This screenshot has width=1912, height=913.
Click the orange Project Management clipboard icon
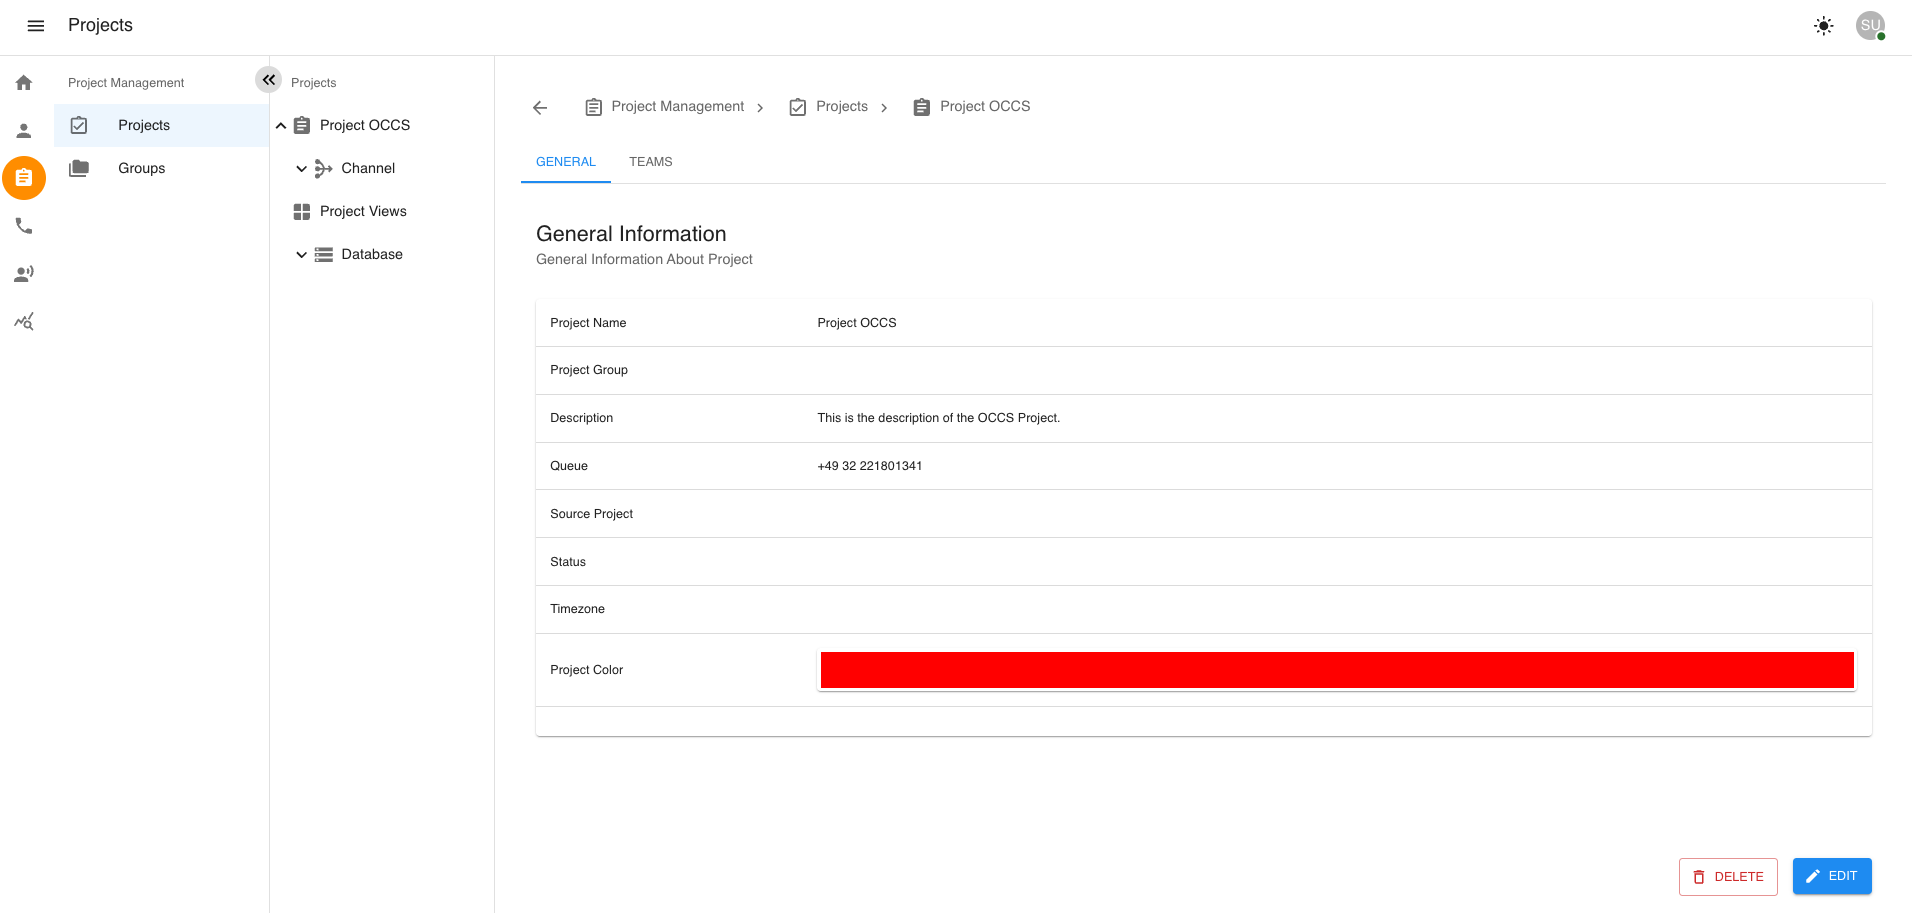pos(23,177)
